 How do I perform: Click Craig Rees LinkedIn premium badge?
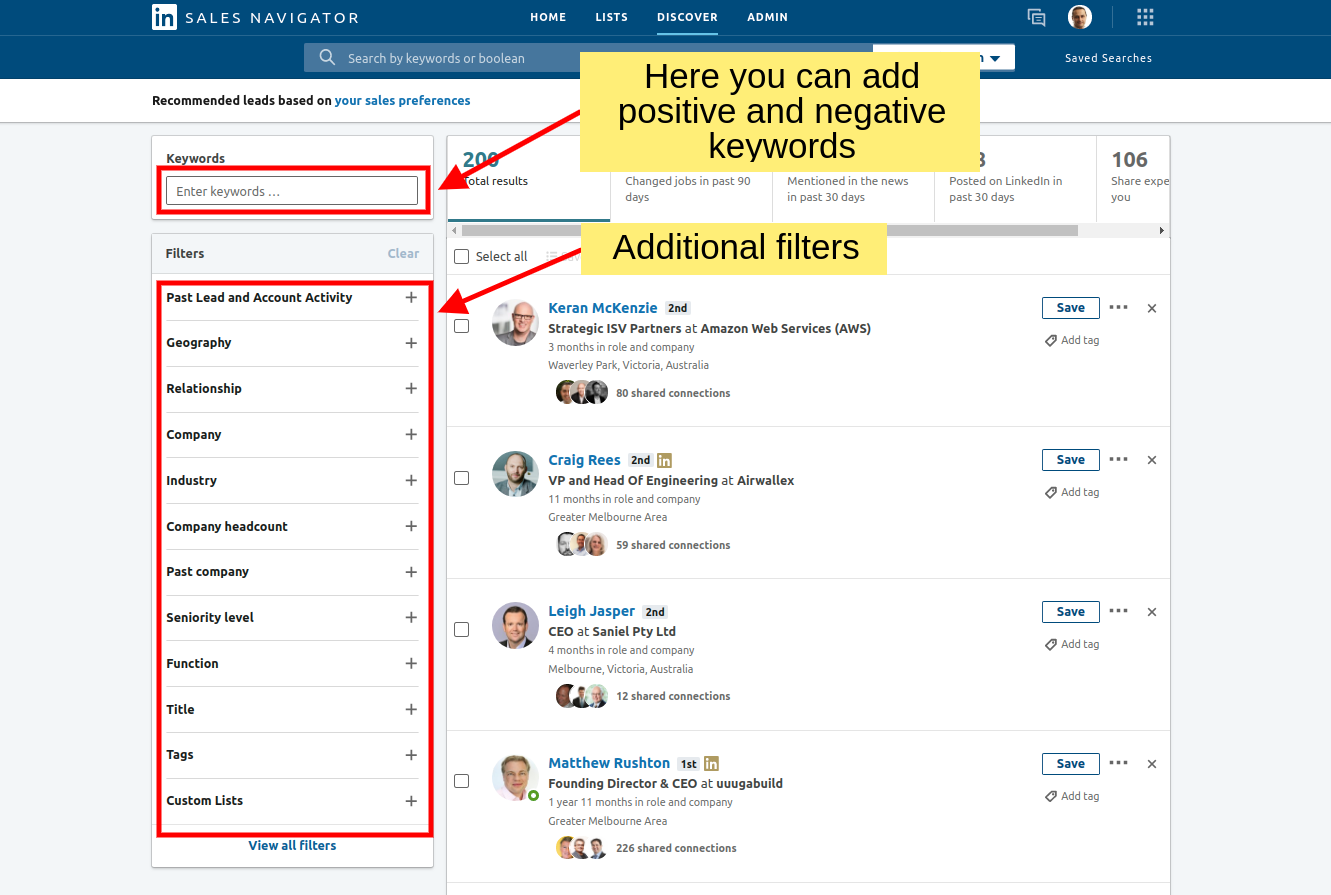coord(665,461)
